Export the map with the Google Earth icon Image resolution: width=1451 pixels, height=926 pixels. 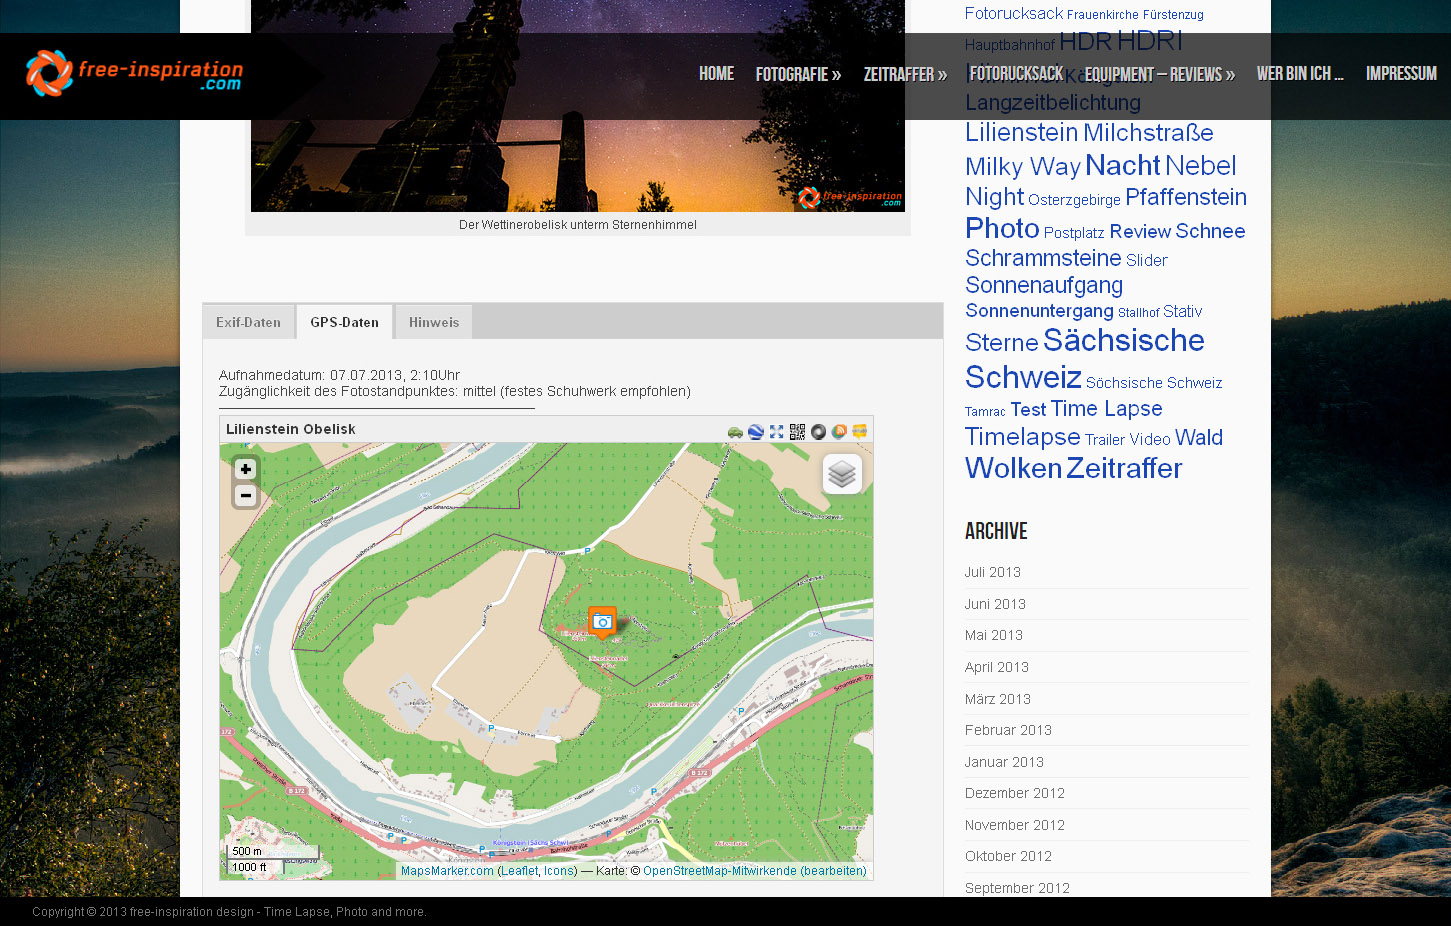coord(756,432)
